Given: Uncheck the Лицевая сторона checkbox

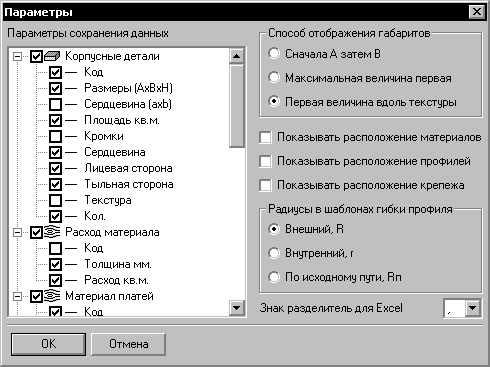Looking at the screenshot, I should 55,168.
